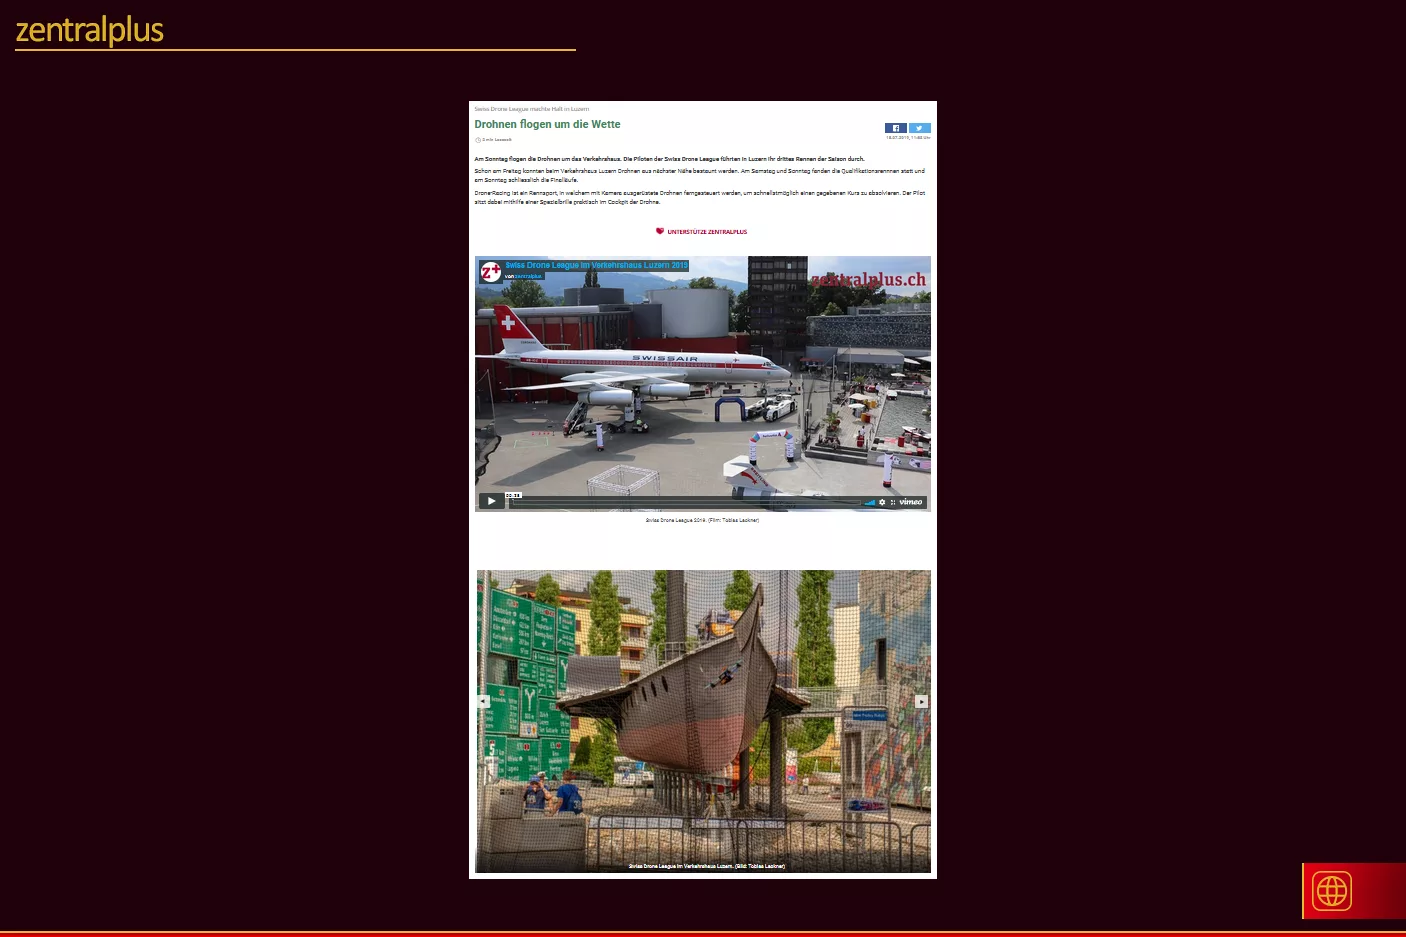Click the zentralplus heading at top left
This screenshot has height=937, width=1406.
[x=90, y=30]
